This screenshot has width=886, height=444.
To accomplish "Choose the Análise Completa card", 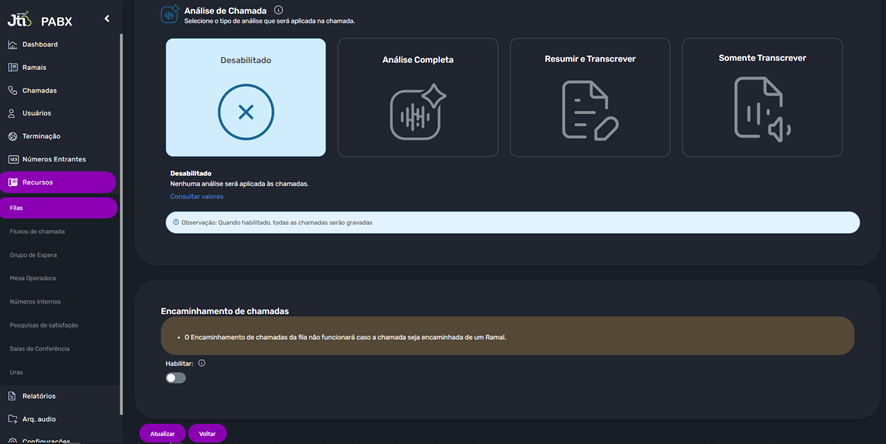I will pos(417,97).
